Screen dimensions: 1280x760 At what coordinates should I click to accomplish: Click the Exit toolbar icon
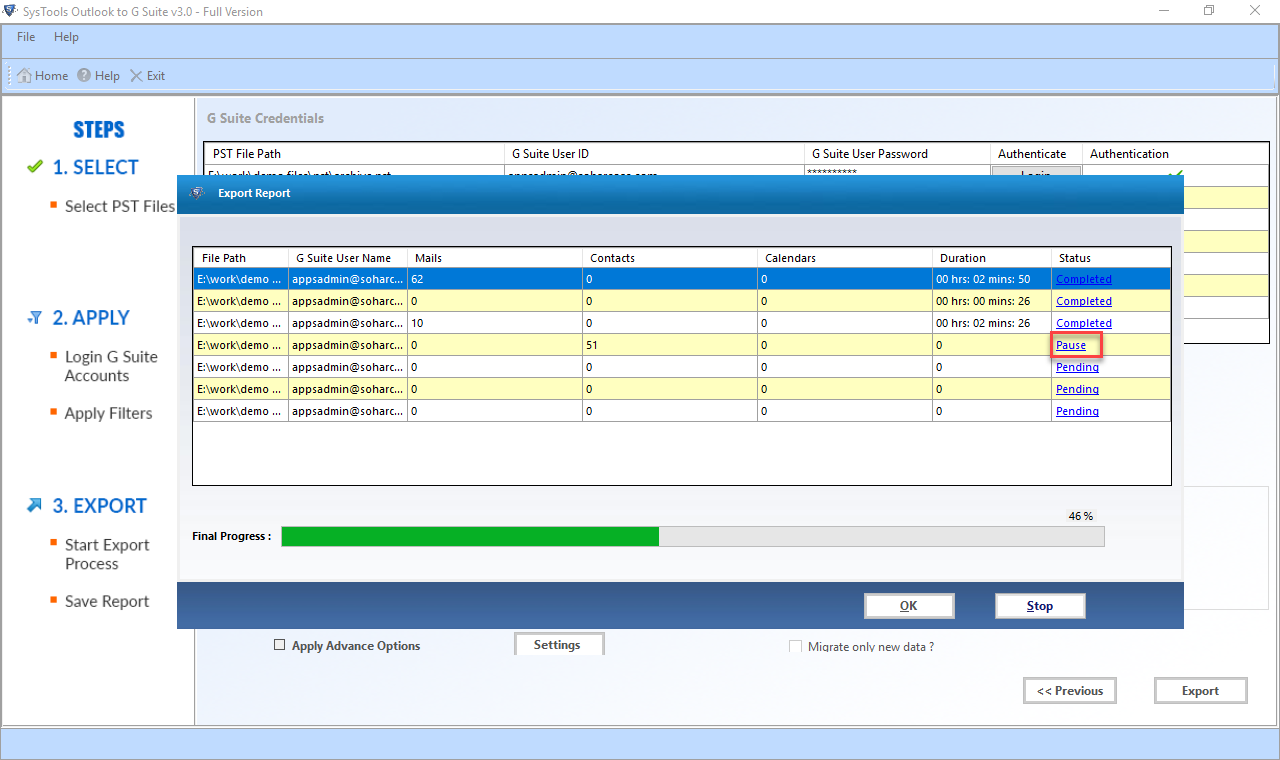pos(136,76)
